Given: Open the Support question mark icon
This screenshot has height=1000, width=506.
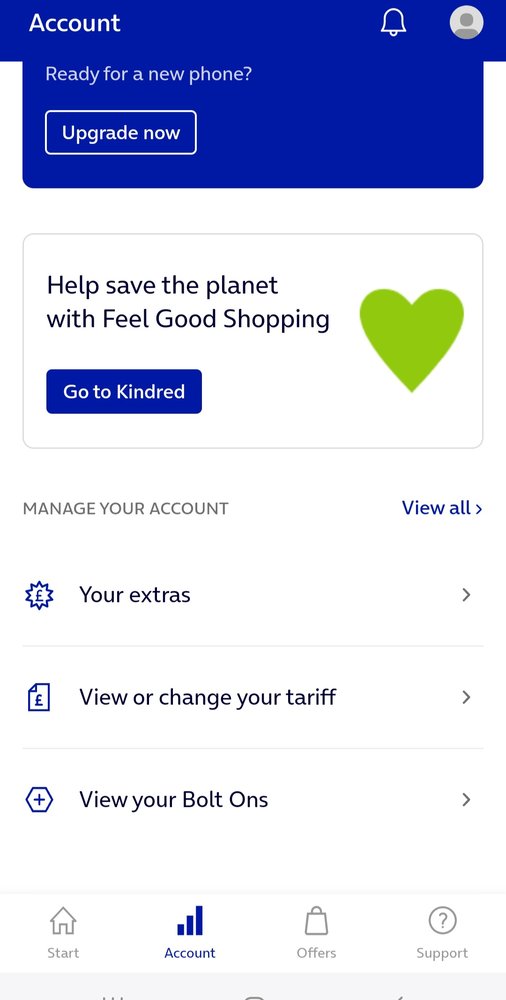Looking at the screenshot, I should [x=442, y=921].
